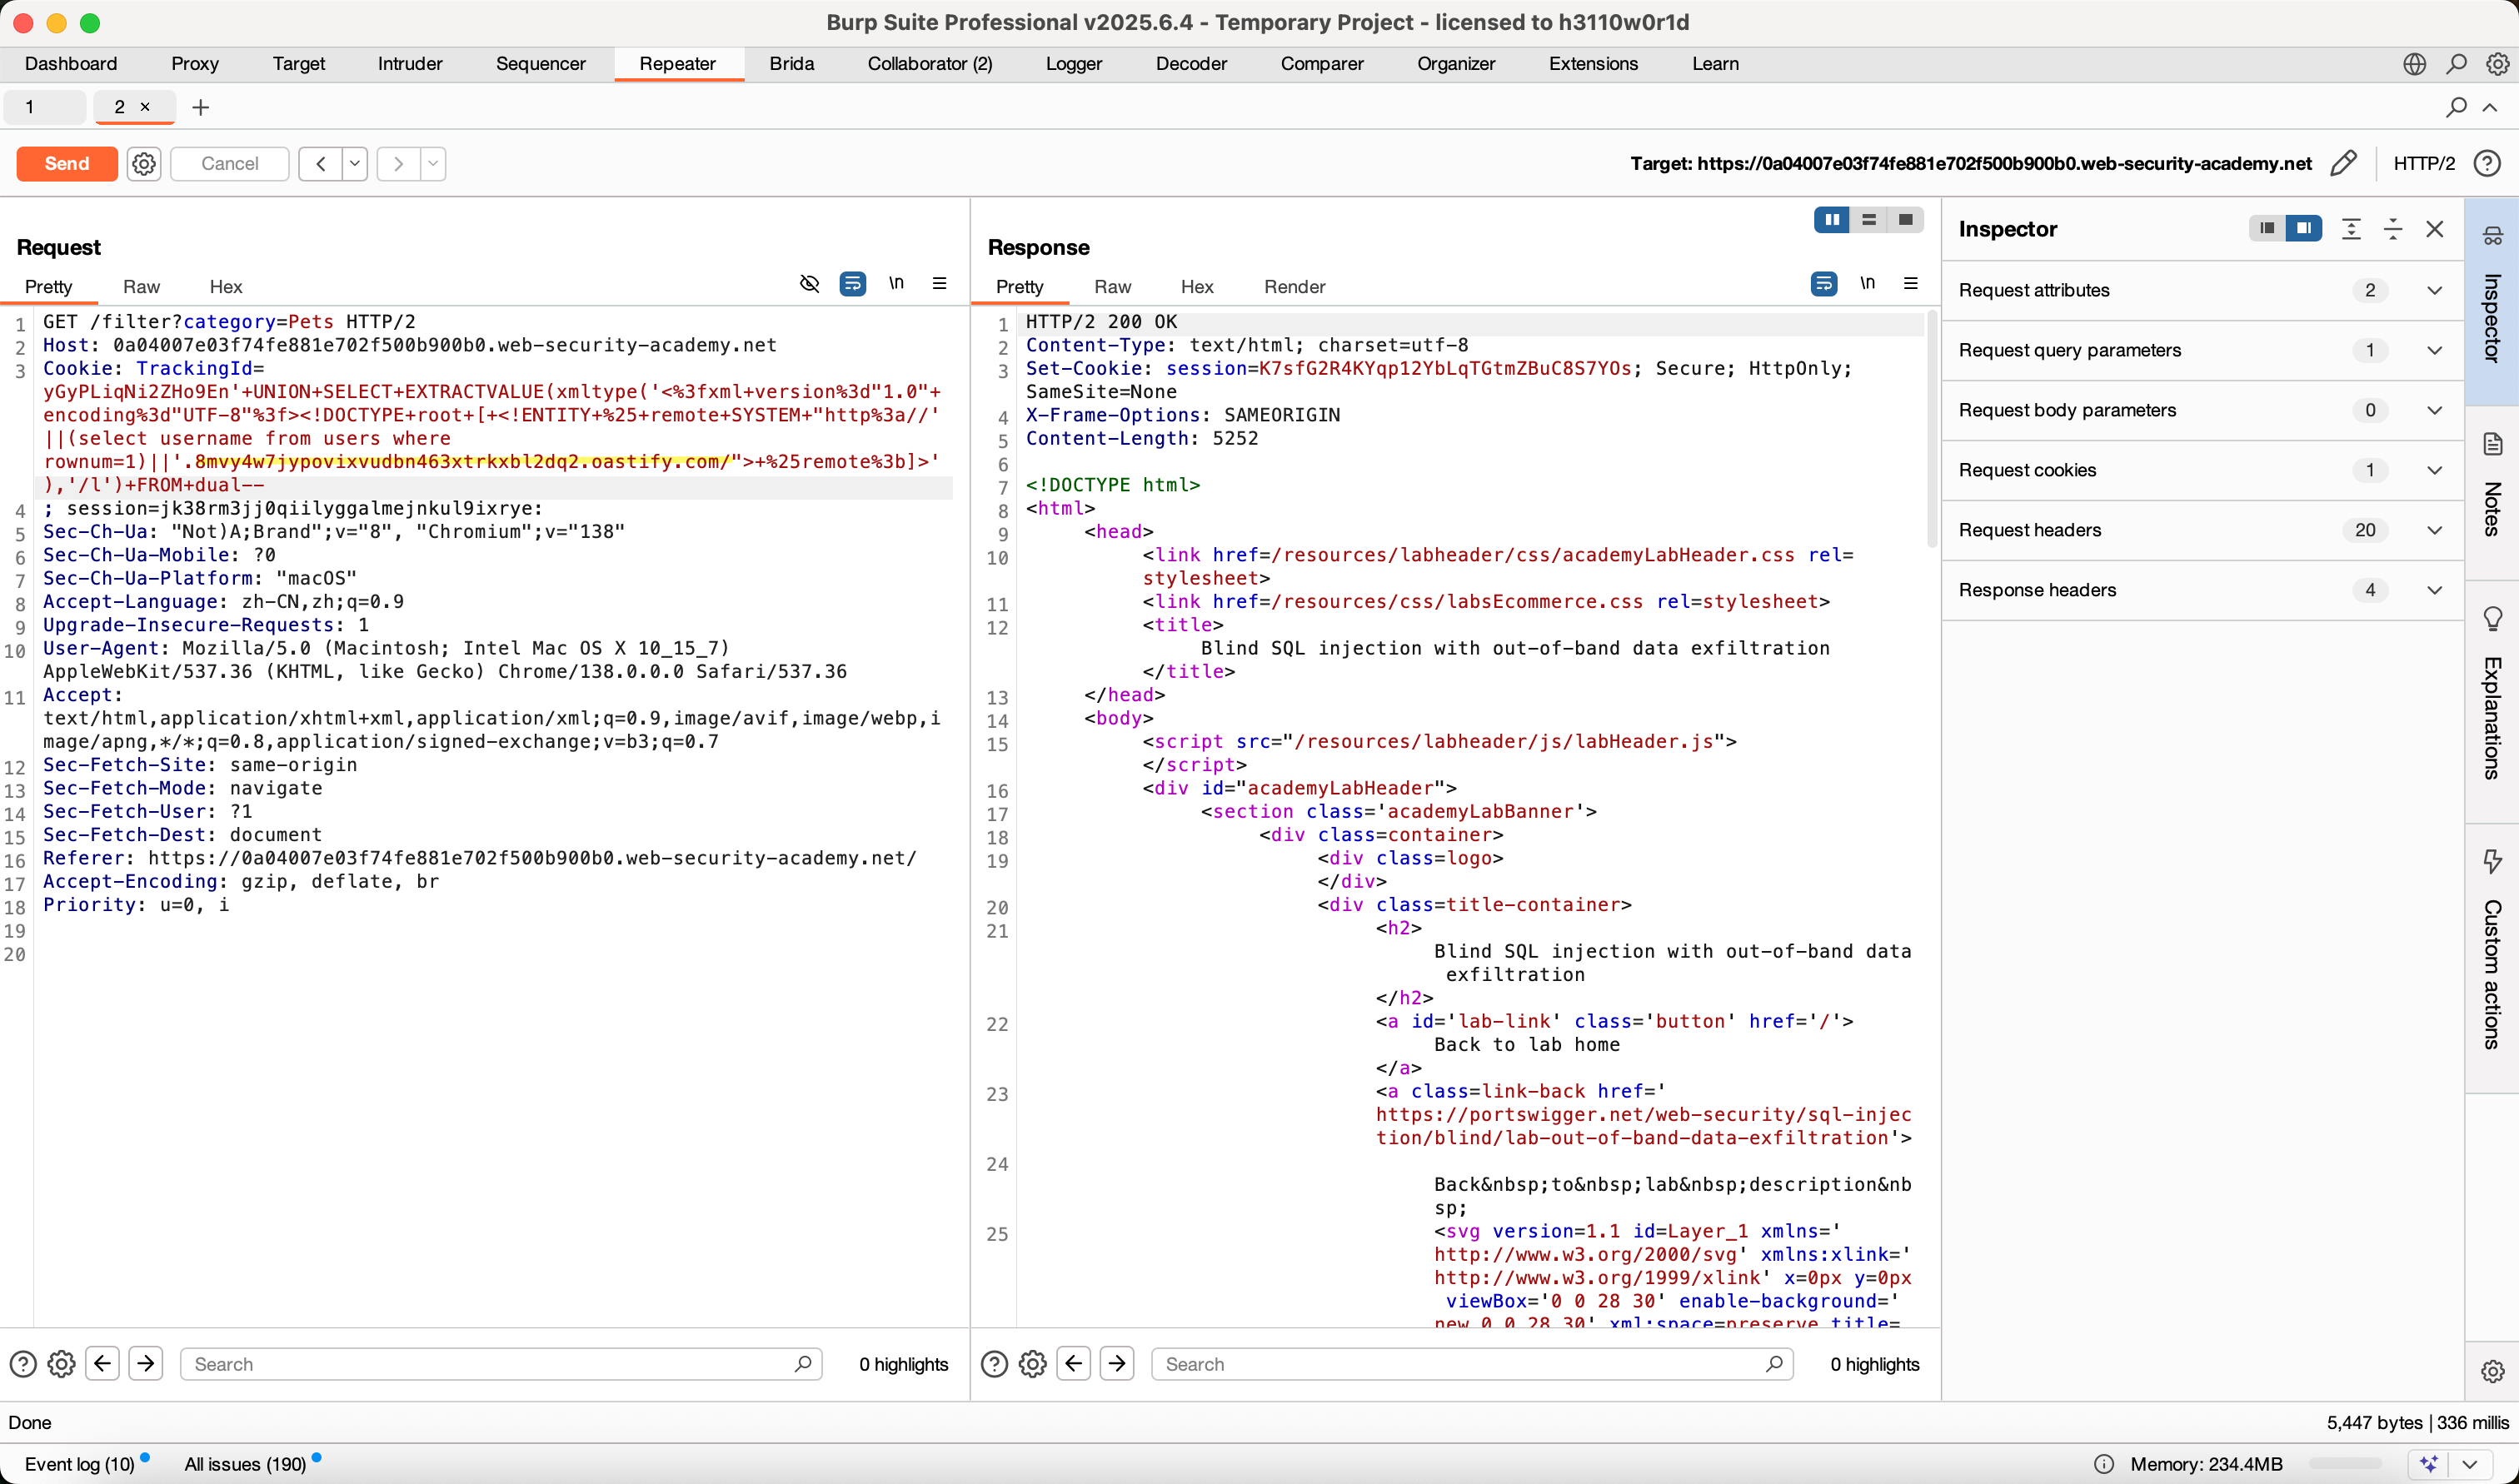Search Repeater tabs with magnifier icon

click(2456, 107)
